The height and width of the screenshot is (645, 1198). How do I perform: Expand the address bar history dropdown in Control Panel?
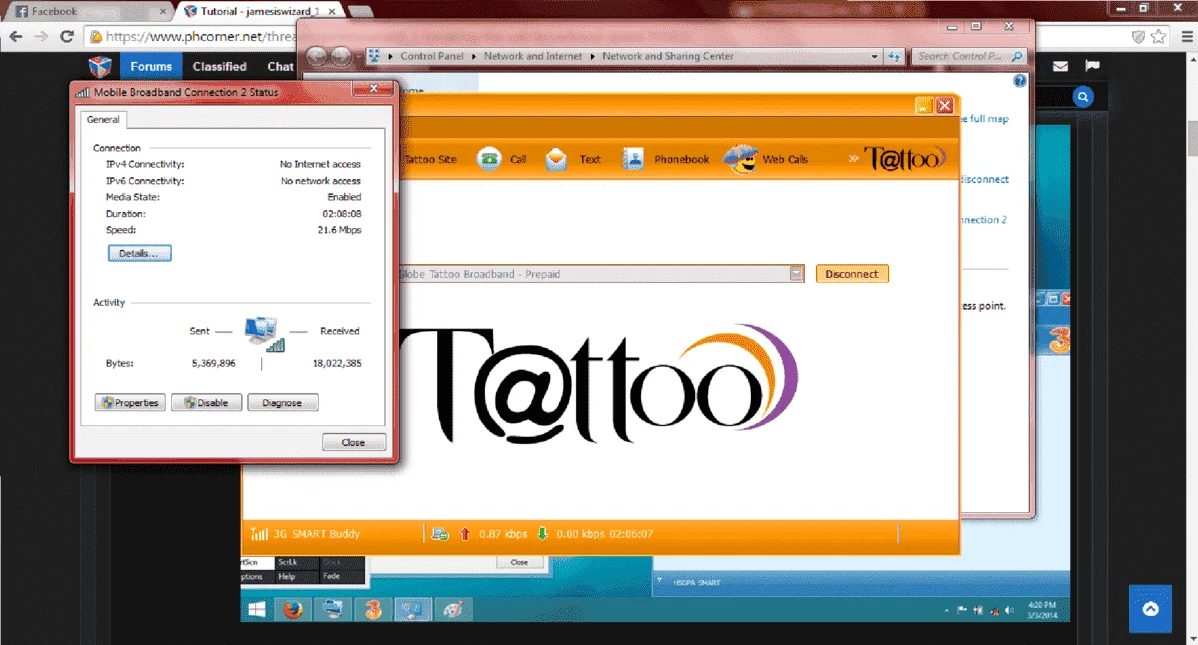point(874,57)
